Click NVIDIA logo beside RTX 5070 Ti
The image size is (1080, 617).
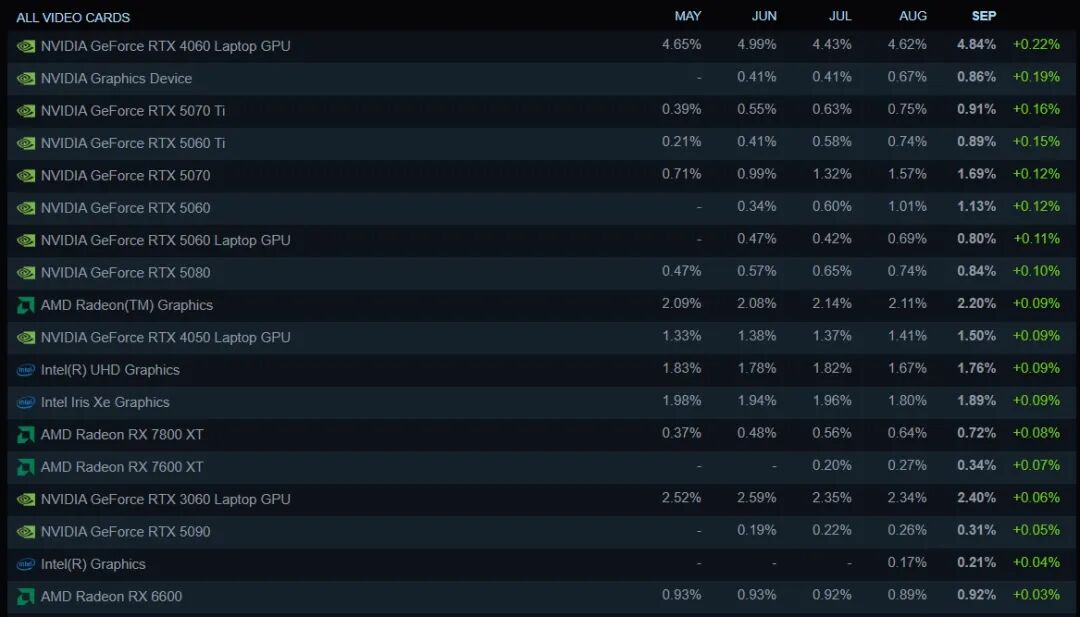25,111
